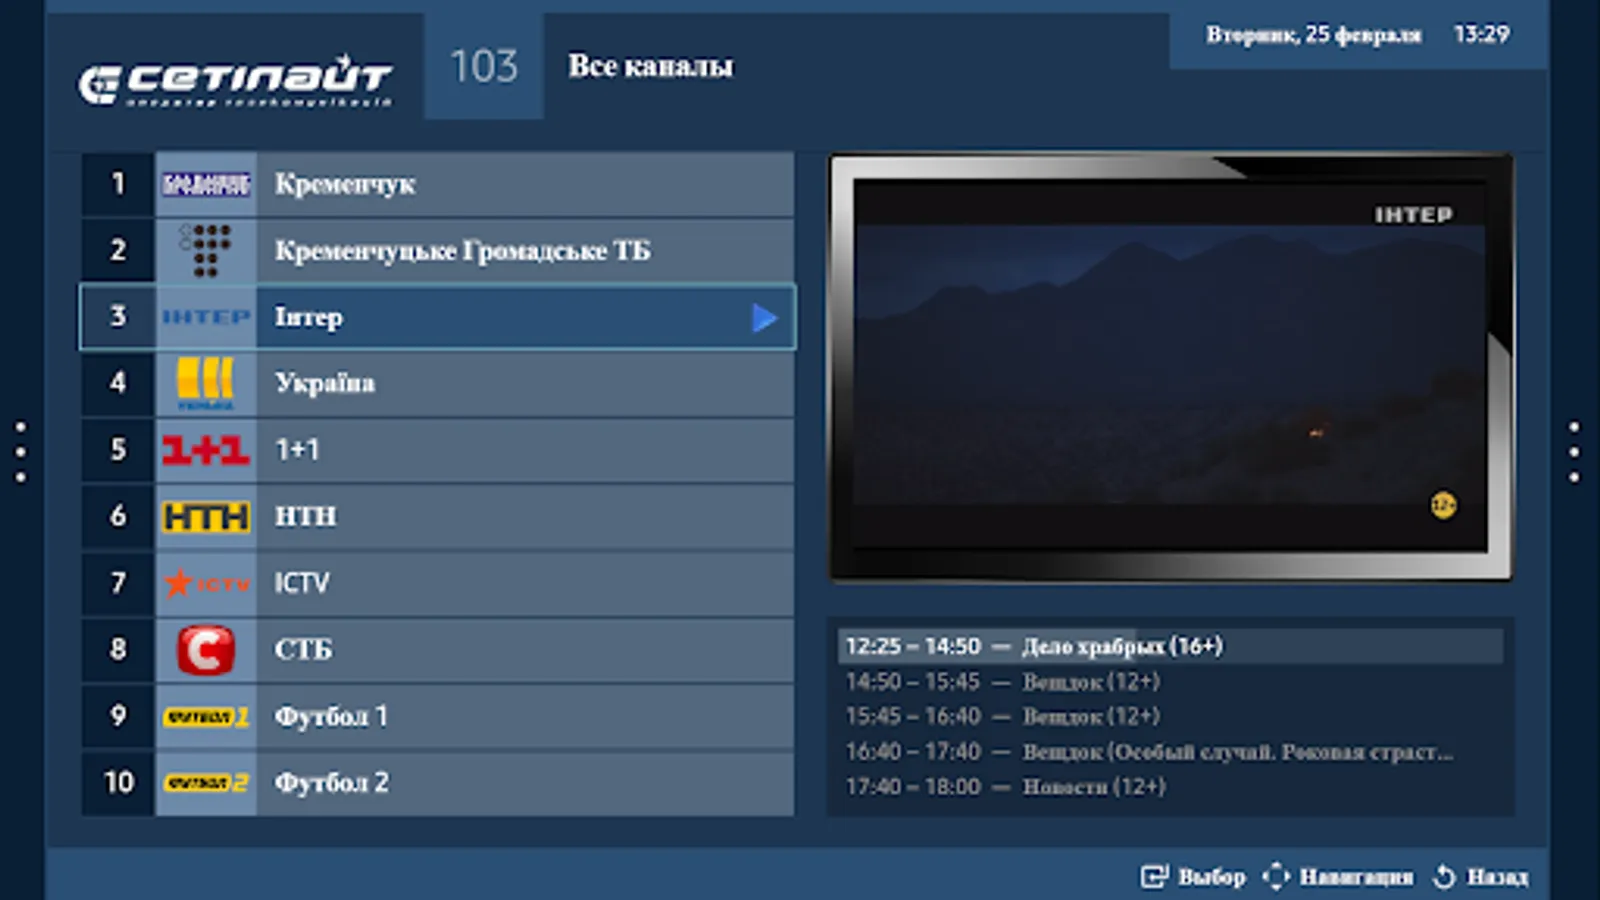Select channel Кременчуцьке Громадське ТБ

[438, 250]
